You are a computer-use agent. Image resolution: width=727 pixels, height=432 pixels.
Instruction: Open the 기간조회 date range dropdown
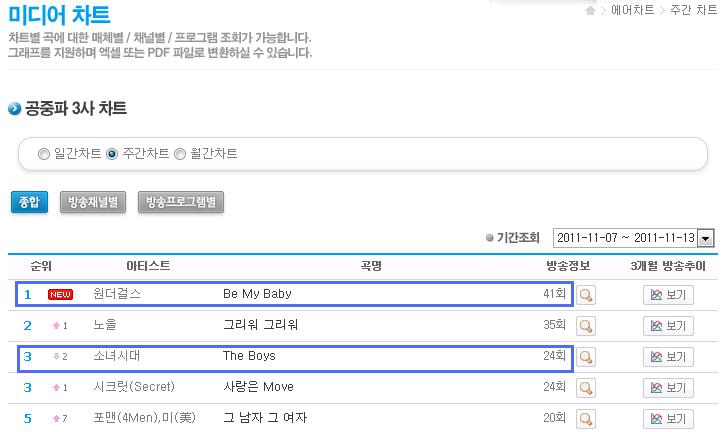[x=706, y=238]
